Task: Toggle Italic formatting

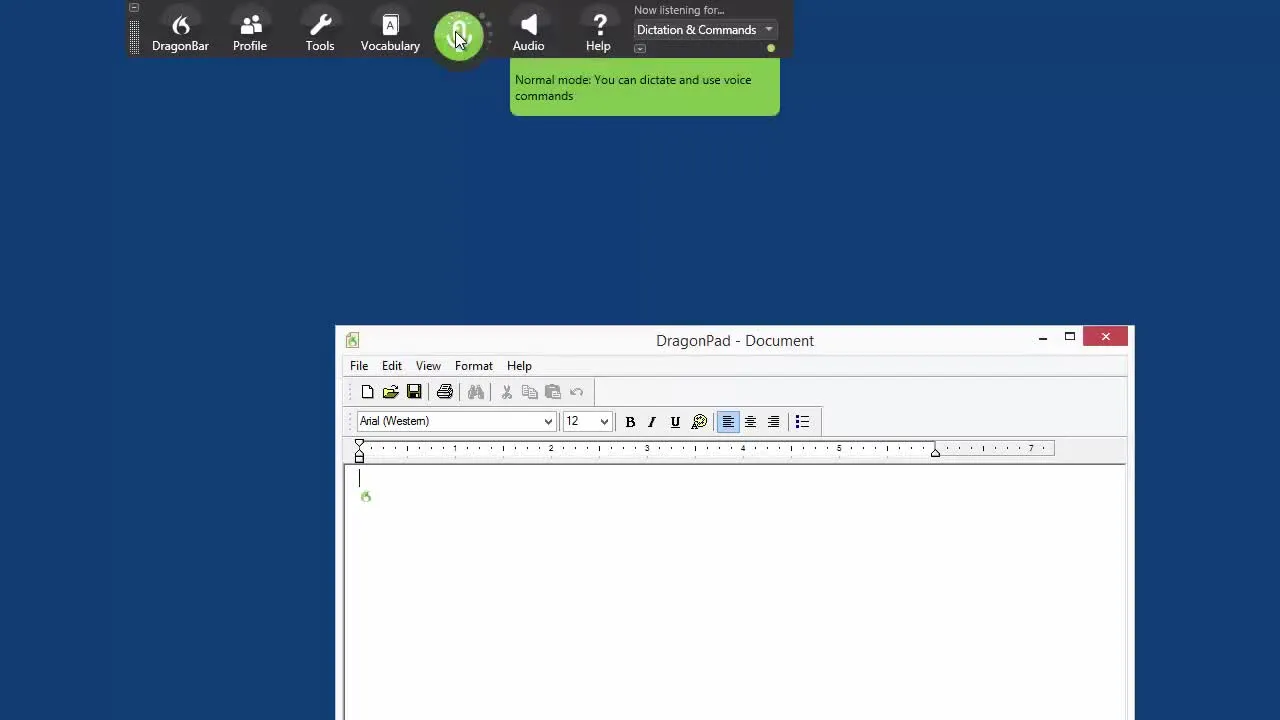Action: 652,422
